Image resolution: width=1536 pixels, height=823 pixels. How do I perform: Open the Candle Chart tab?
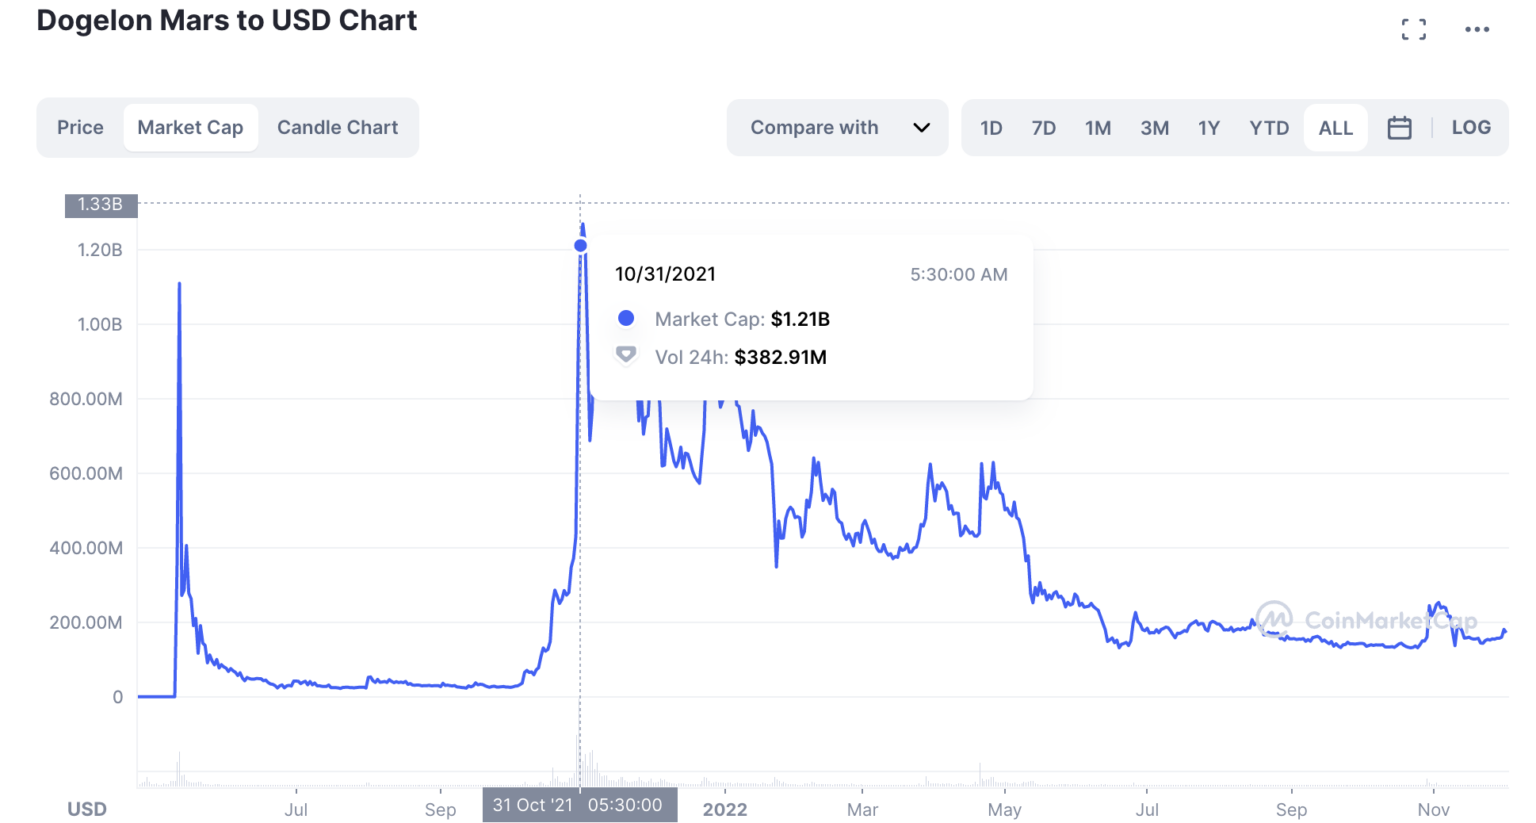tap(337, 128)
